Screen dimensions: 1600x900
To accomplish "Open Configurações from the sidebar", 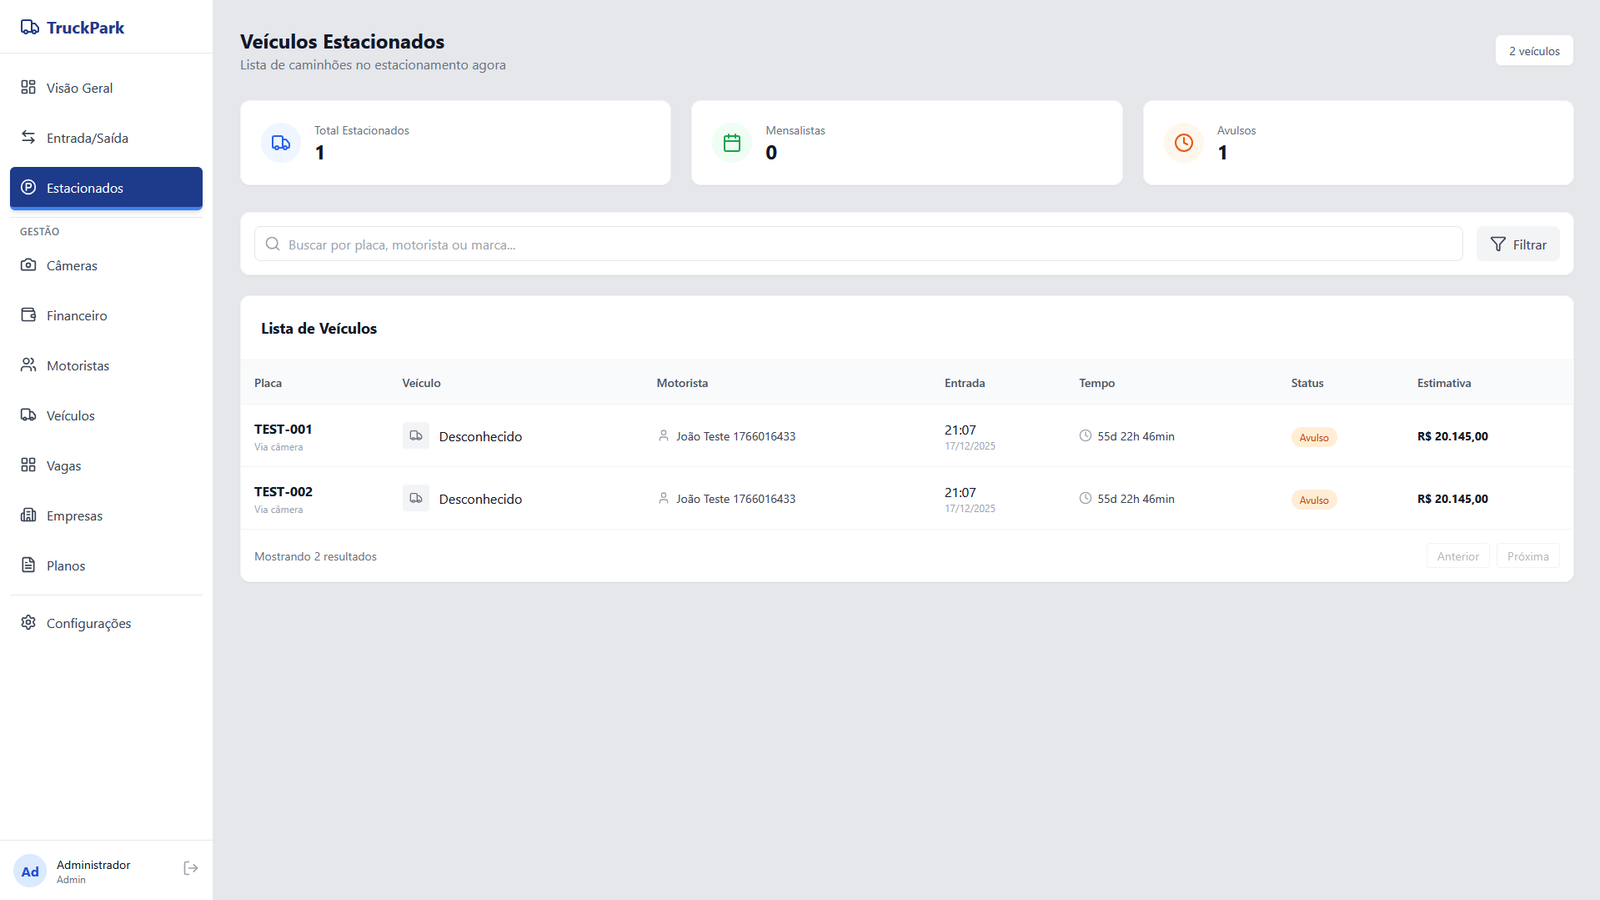I will click(89, 622).
